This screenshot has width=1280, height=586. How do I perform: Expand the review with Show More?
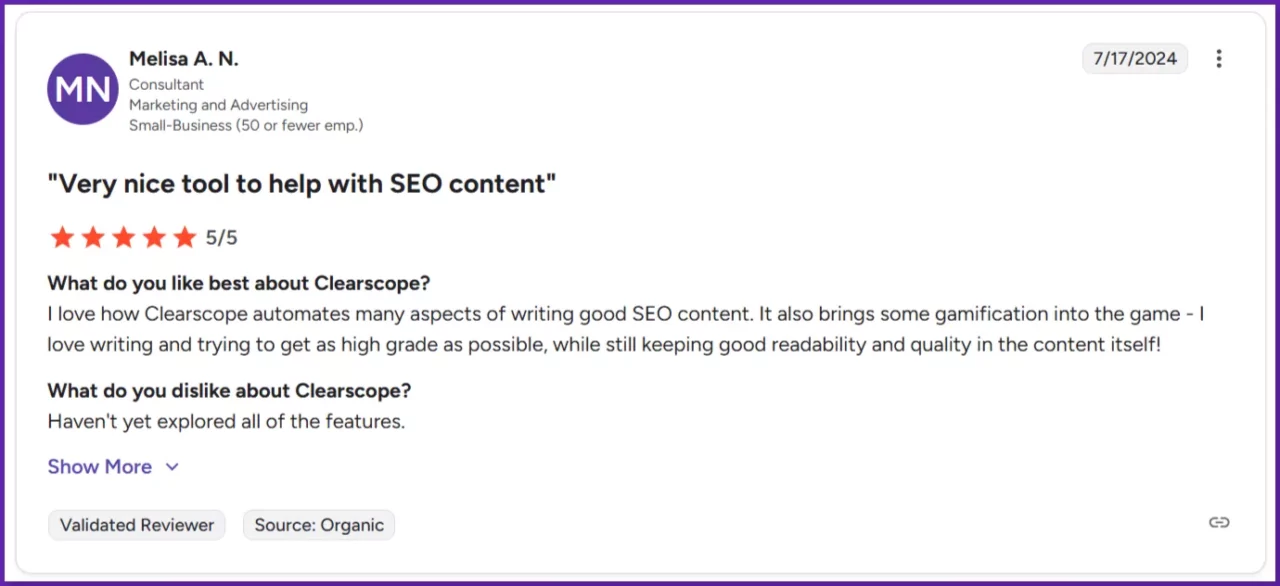[100, 467]
